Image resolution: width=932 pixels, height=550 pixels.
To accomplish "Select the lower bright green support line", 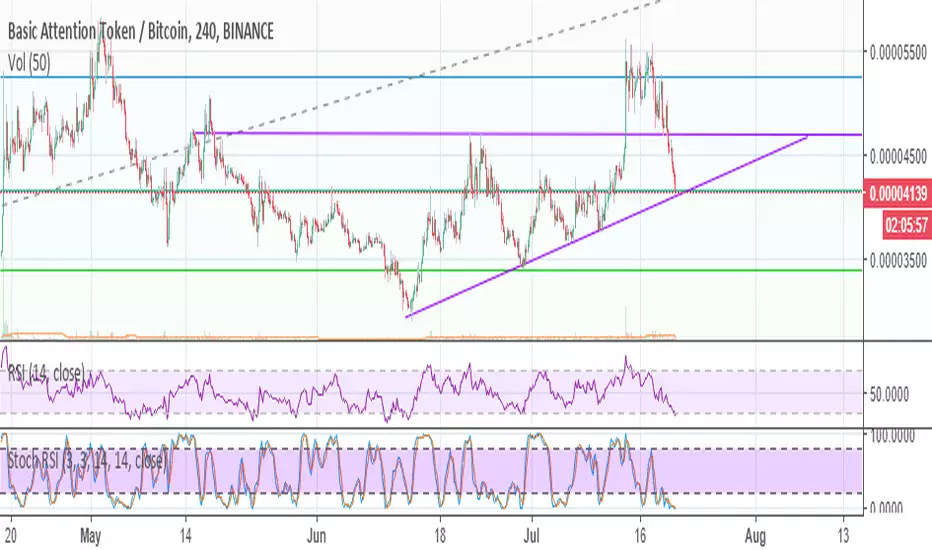I will point(431,270).
